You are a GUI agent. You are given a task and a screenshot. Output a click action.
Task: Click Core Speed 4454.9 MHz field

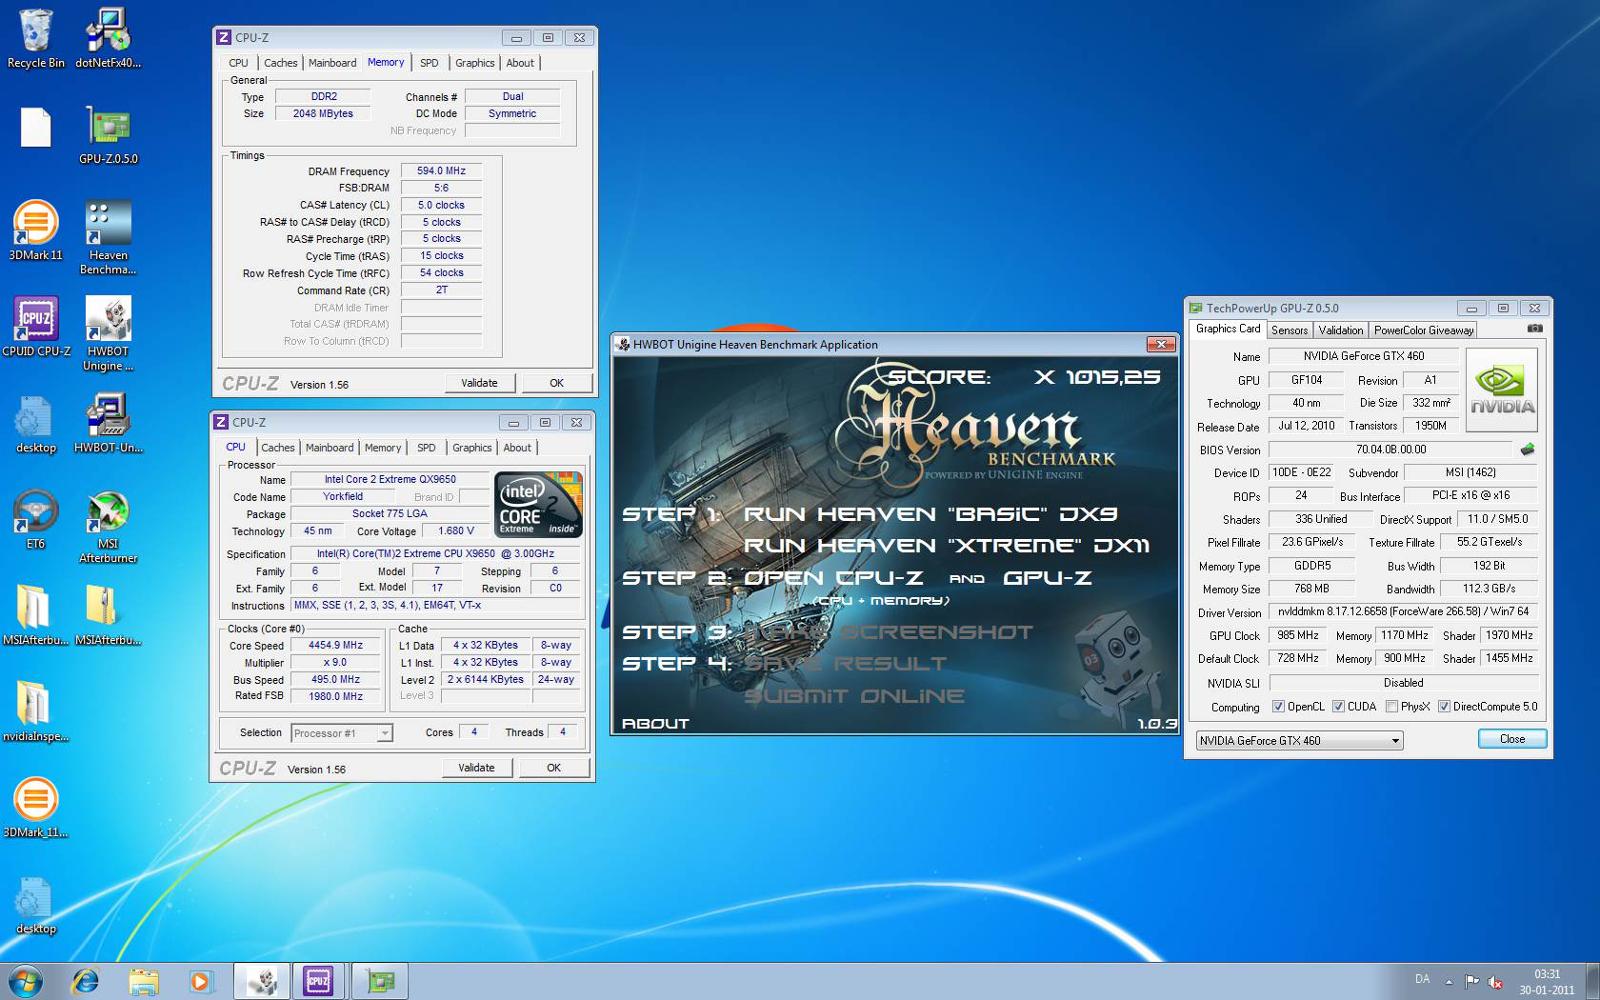tap(336, 646)
